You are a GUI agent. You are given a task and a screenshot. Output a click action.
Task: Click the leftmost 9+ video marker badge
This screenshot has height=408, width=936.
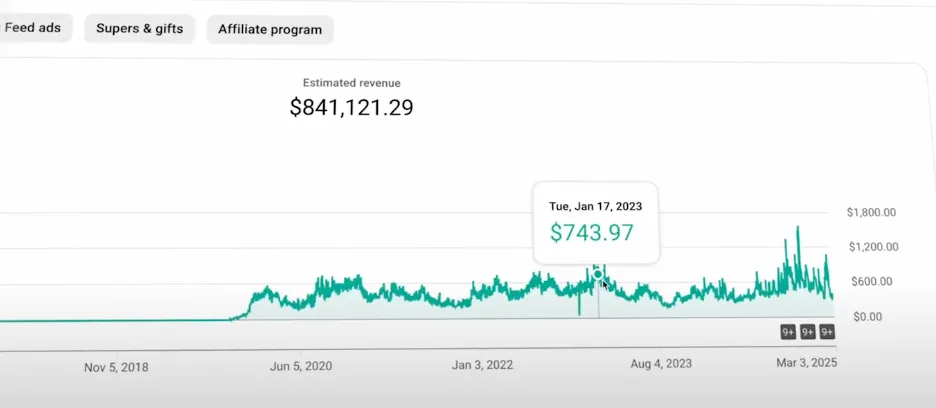788,332
